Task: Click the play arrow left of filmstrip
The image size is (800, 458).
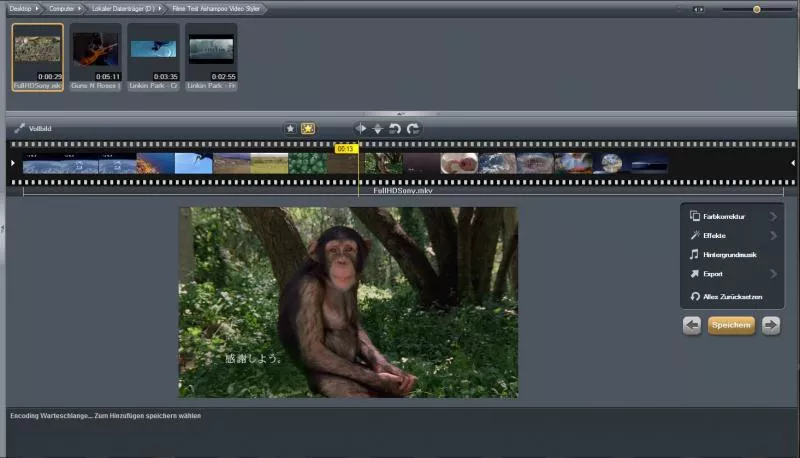Action: 13,163
